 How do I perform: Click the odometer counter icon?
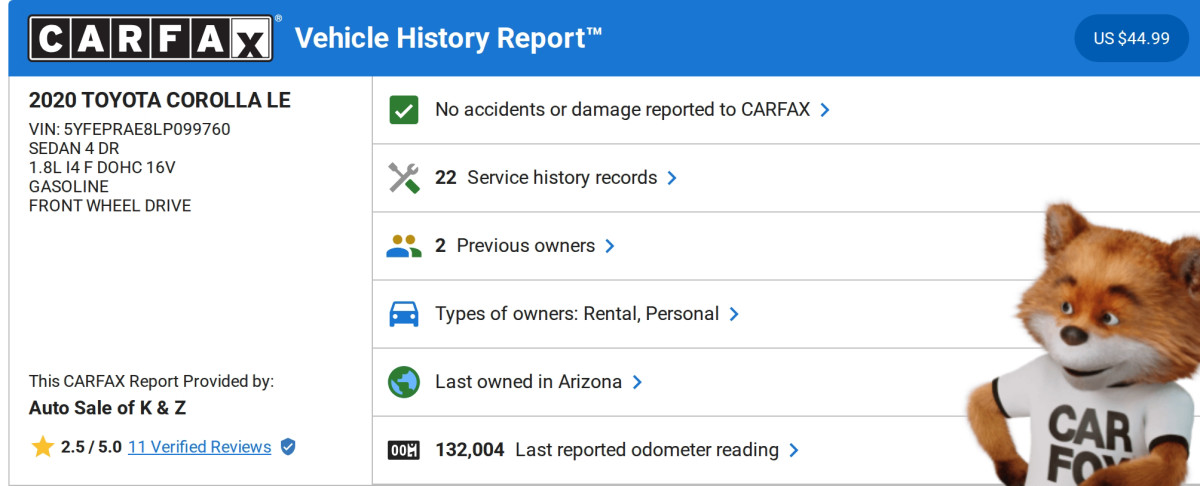[x=403, y=450]
